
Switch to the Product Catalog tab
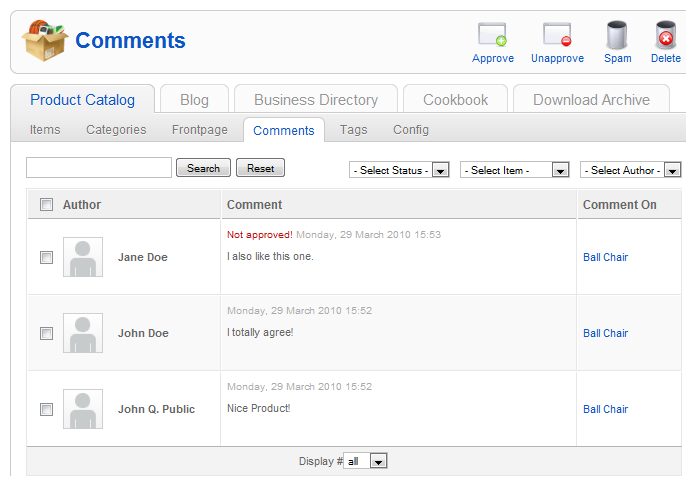point(83,99)
